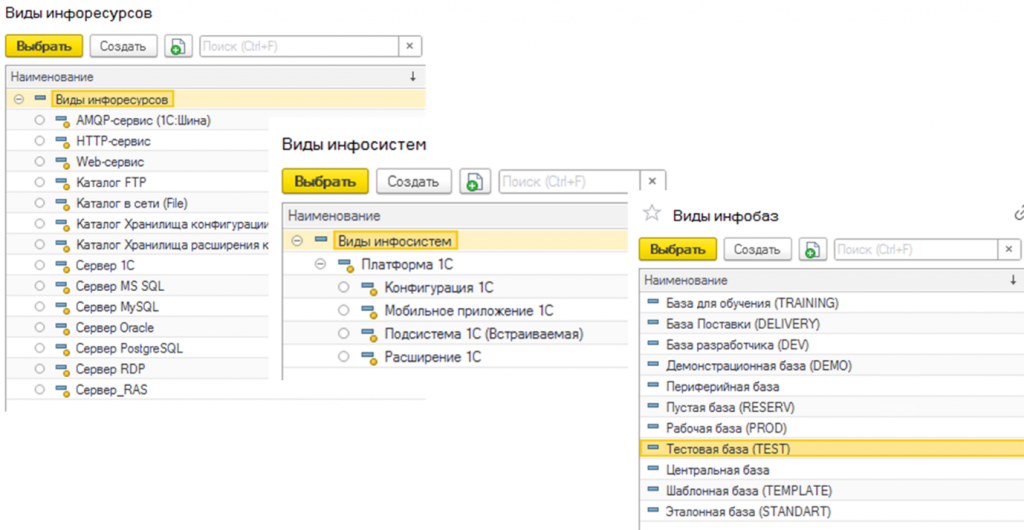Focus search field in Виды инфобаз window

[x=916, y=249]
